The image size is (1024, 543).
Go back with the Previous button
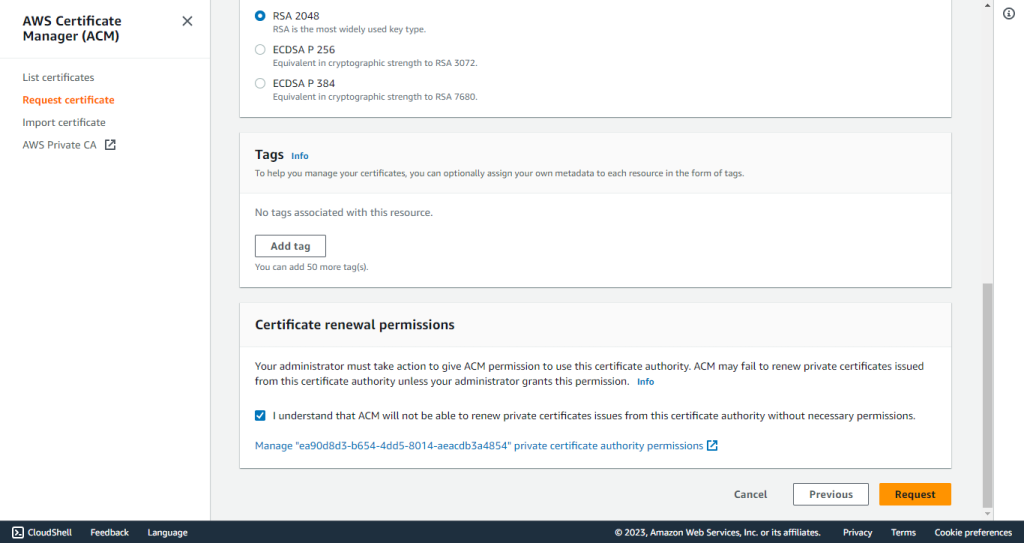tap(831, 495)
